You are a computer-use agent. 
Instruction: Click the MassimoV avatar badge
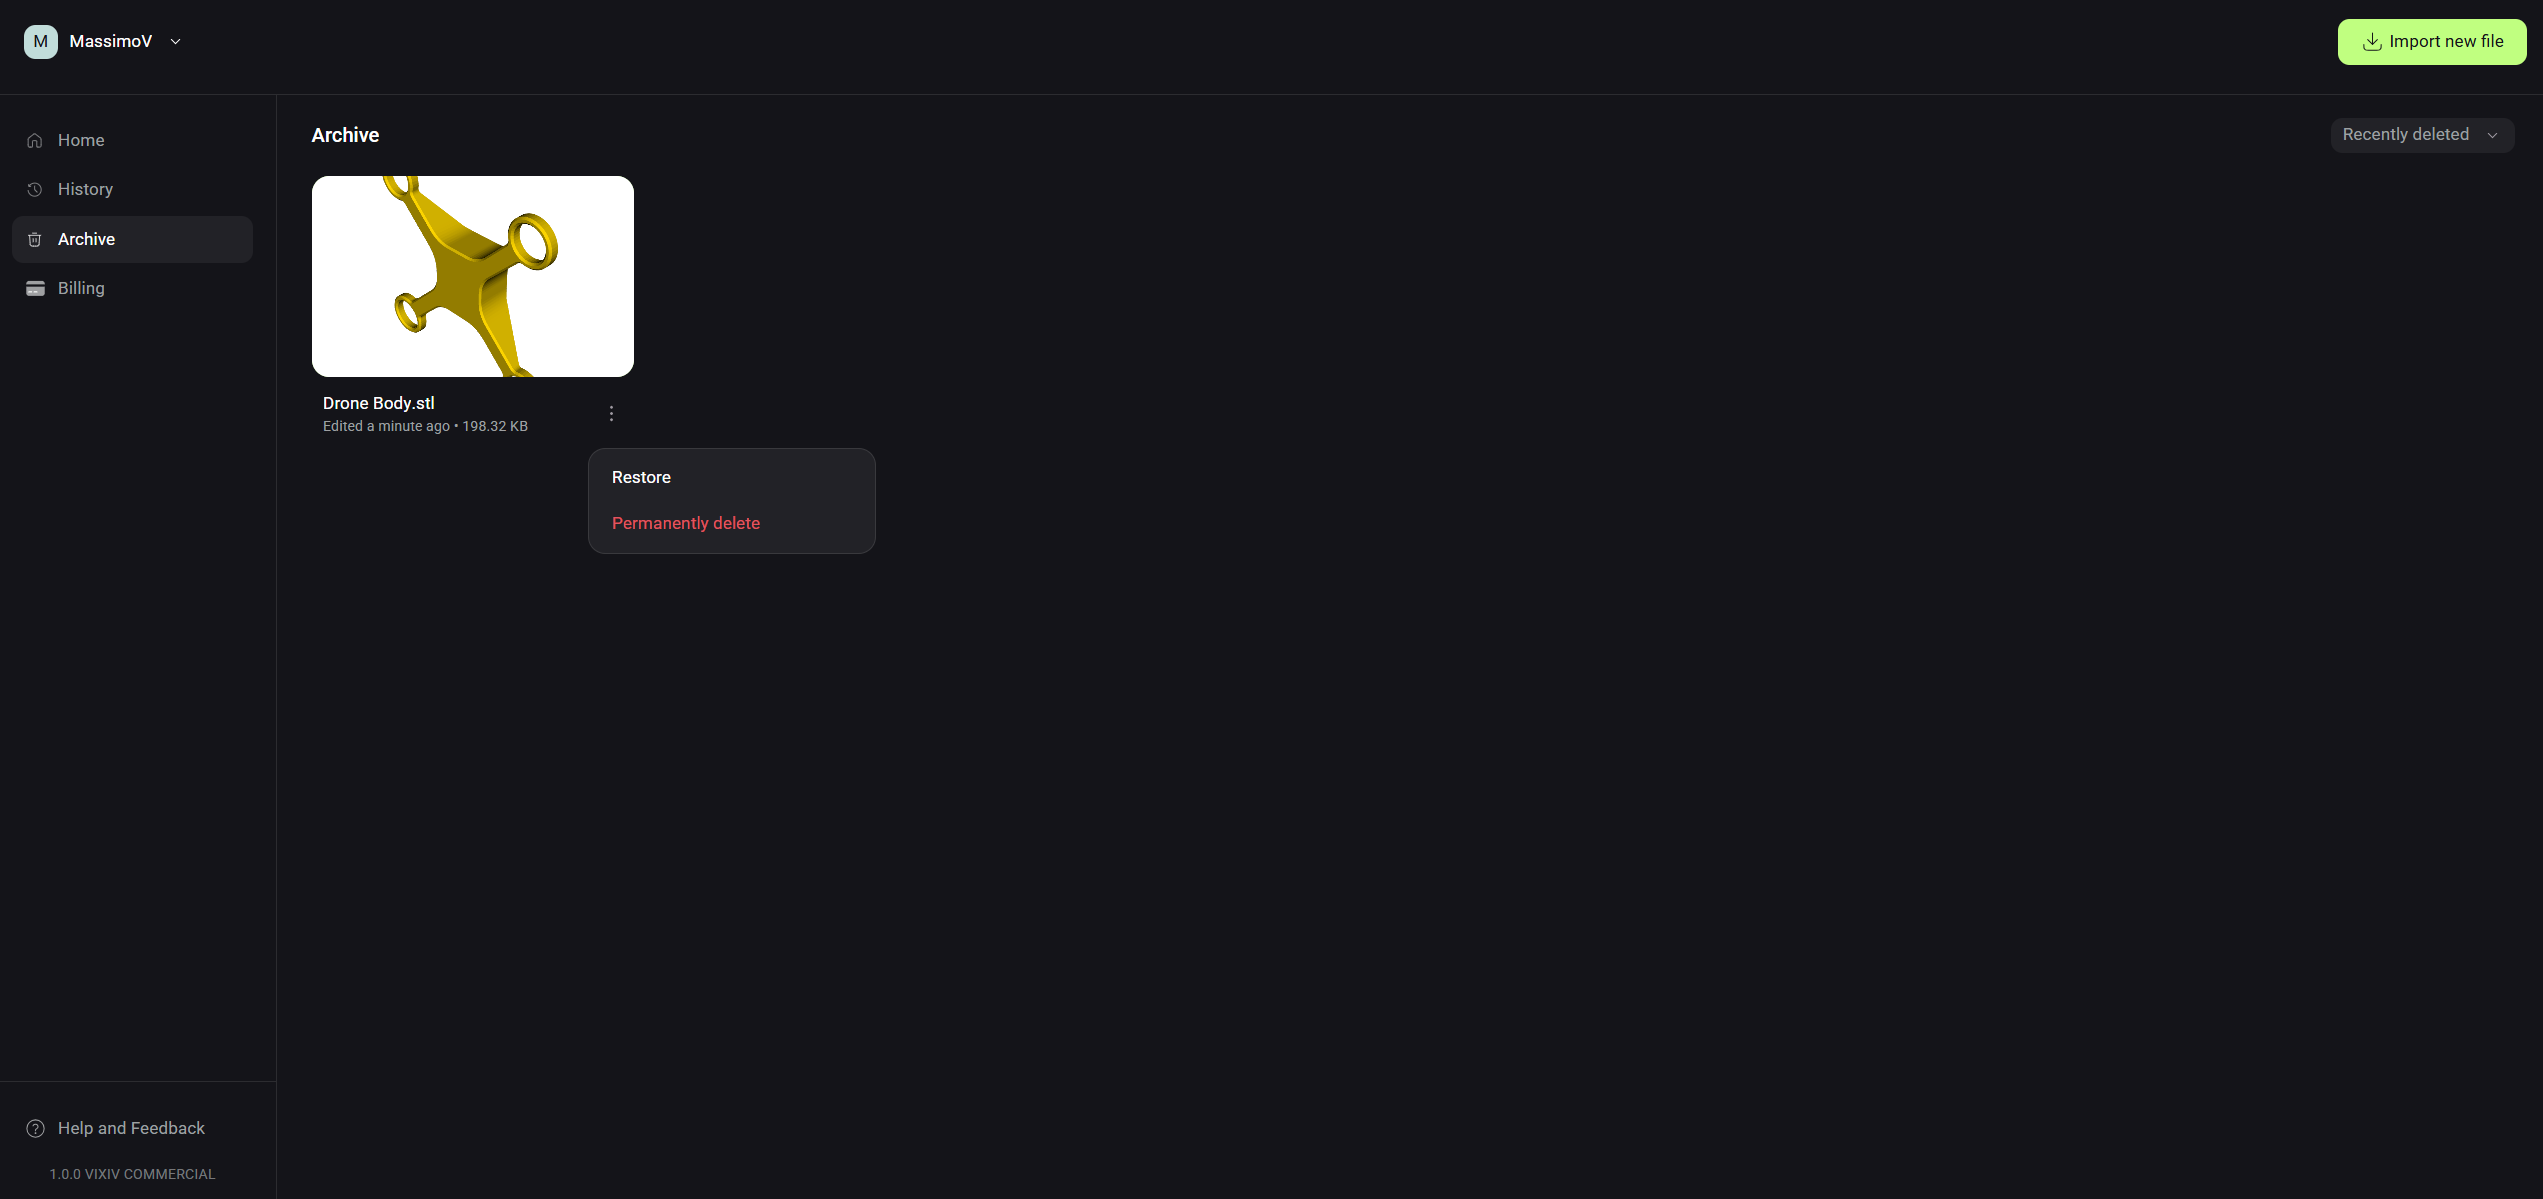[x=41, y=42]
